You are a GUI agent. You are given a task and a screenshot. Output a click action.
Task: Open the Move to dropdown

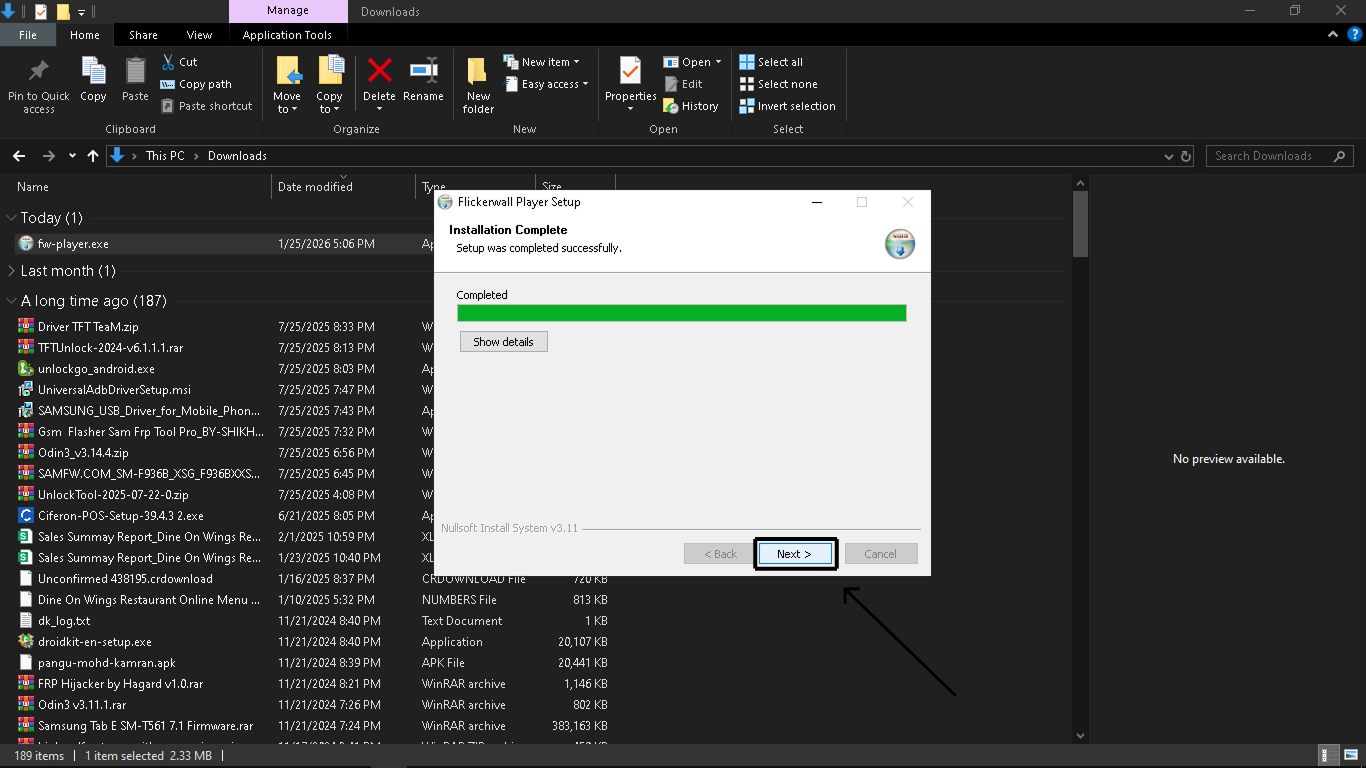click(x=287, y=103)
